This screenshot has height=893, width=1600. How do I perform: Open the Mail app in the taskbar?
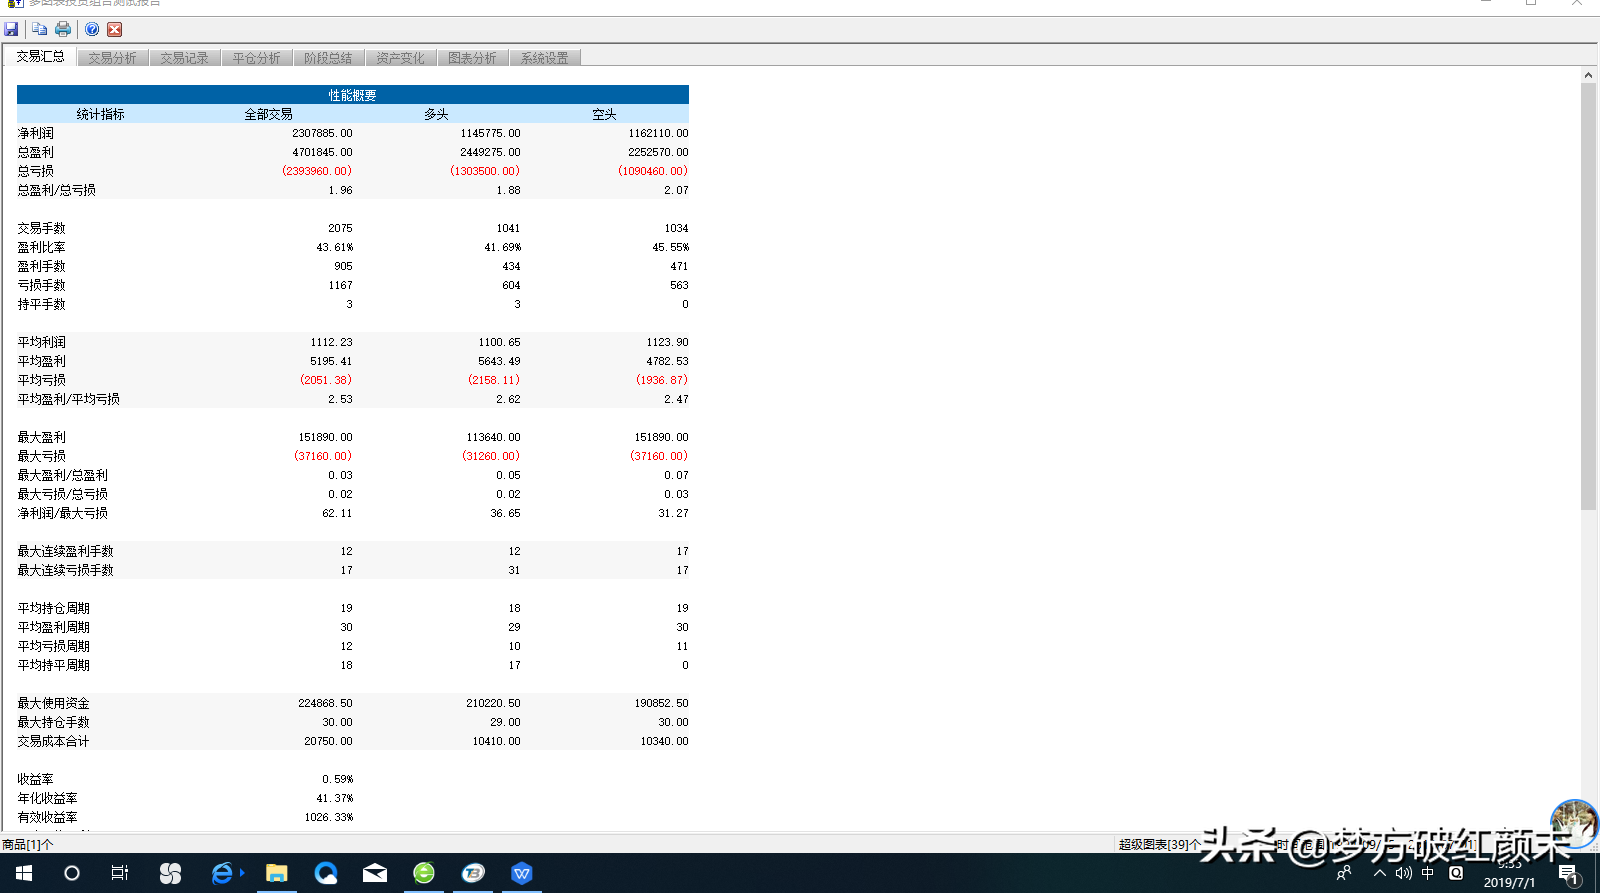pyautogui.click(x=375, y=873)
